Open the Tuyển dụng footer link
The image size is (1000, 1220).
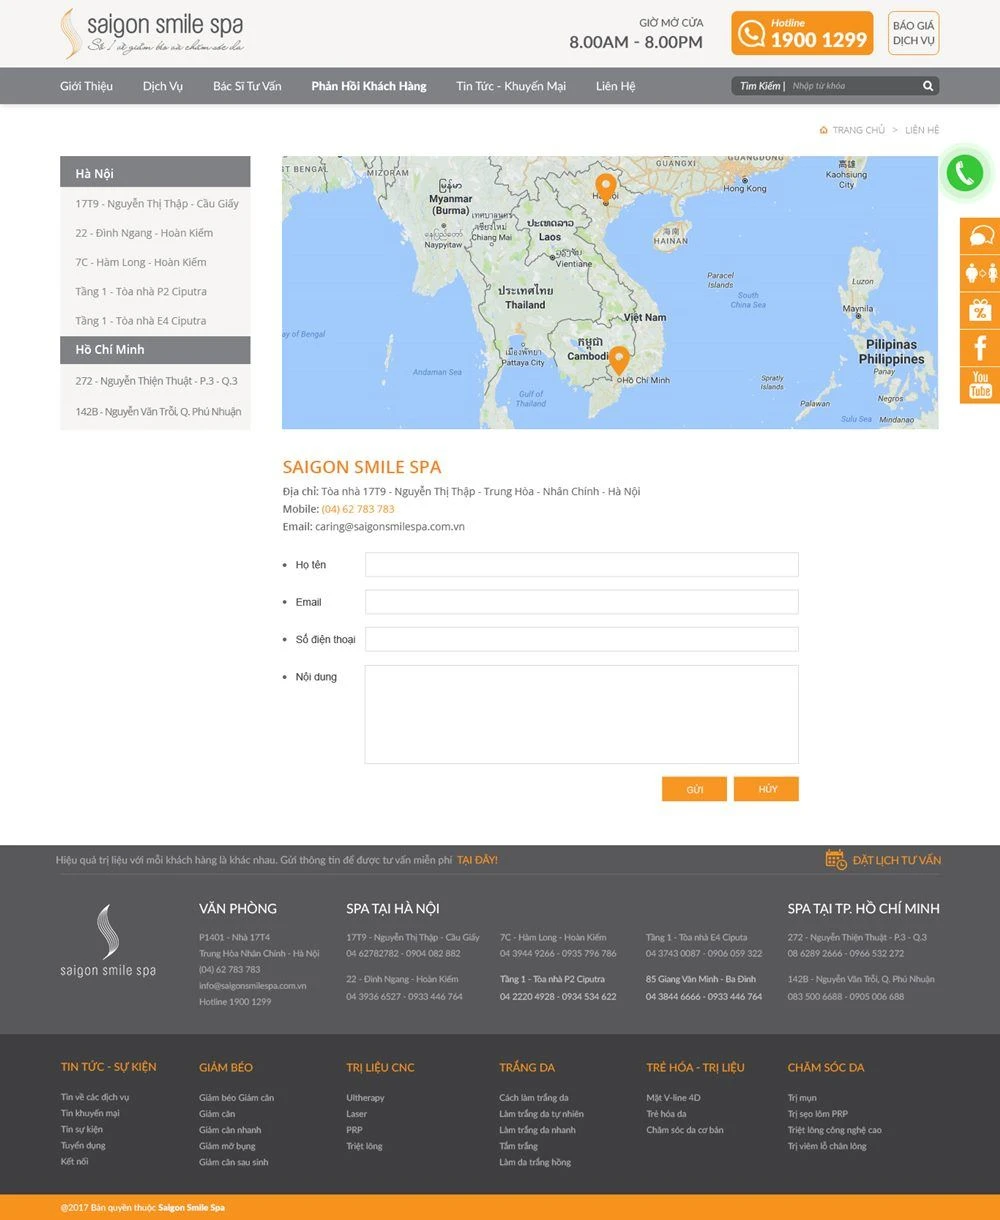tap(83, 1146)
